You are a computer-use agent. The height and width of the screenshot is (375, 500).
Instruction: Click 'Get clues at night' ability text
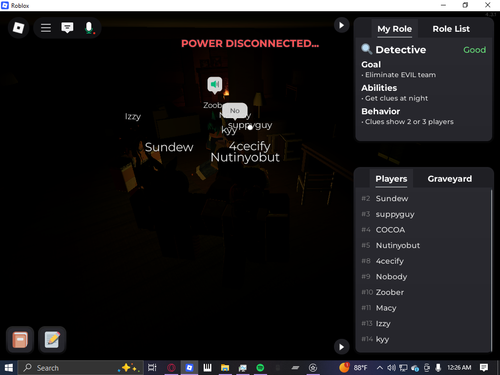click(396, 98)
